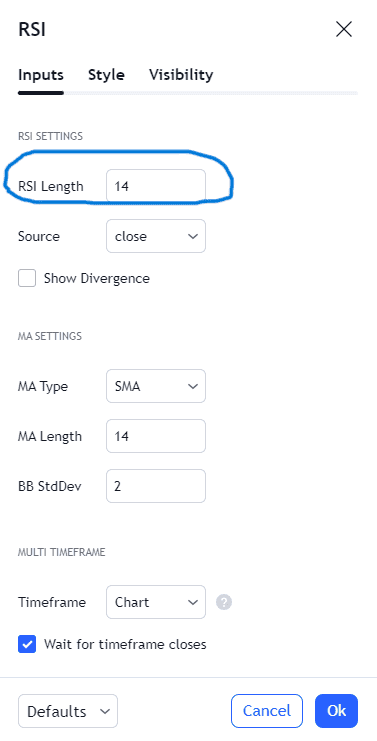Uncheck Wait for timeframe closes
377x741 pixels.
click(x=27, y=644)
